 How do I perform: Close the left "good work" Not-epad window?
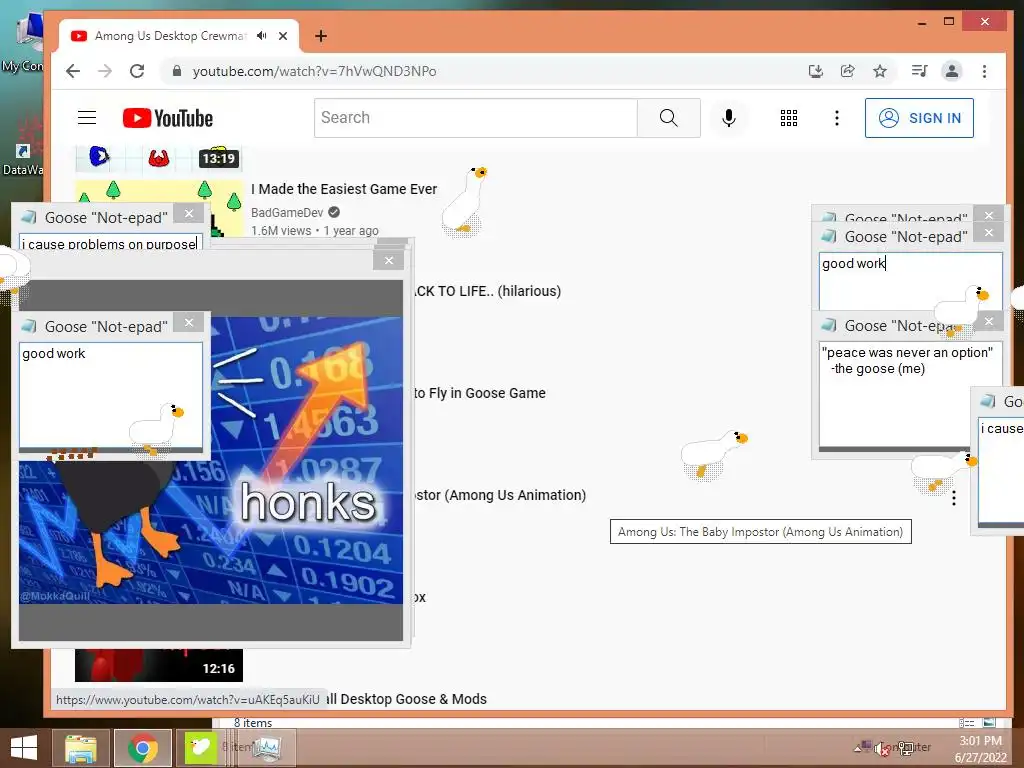(189, 322)
